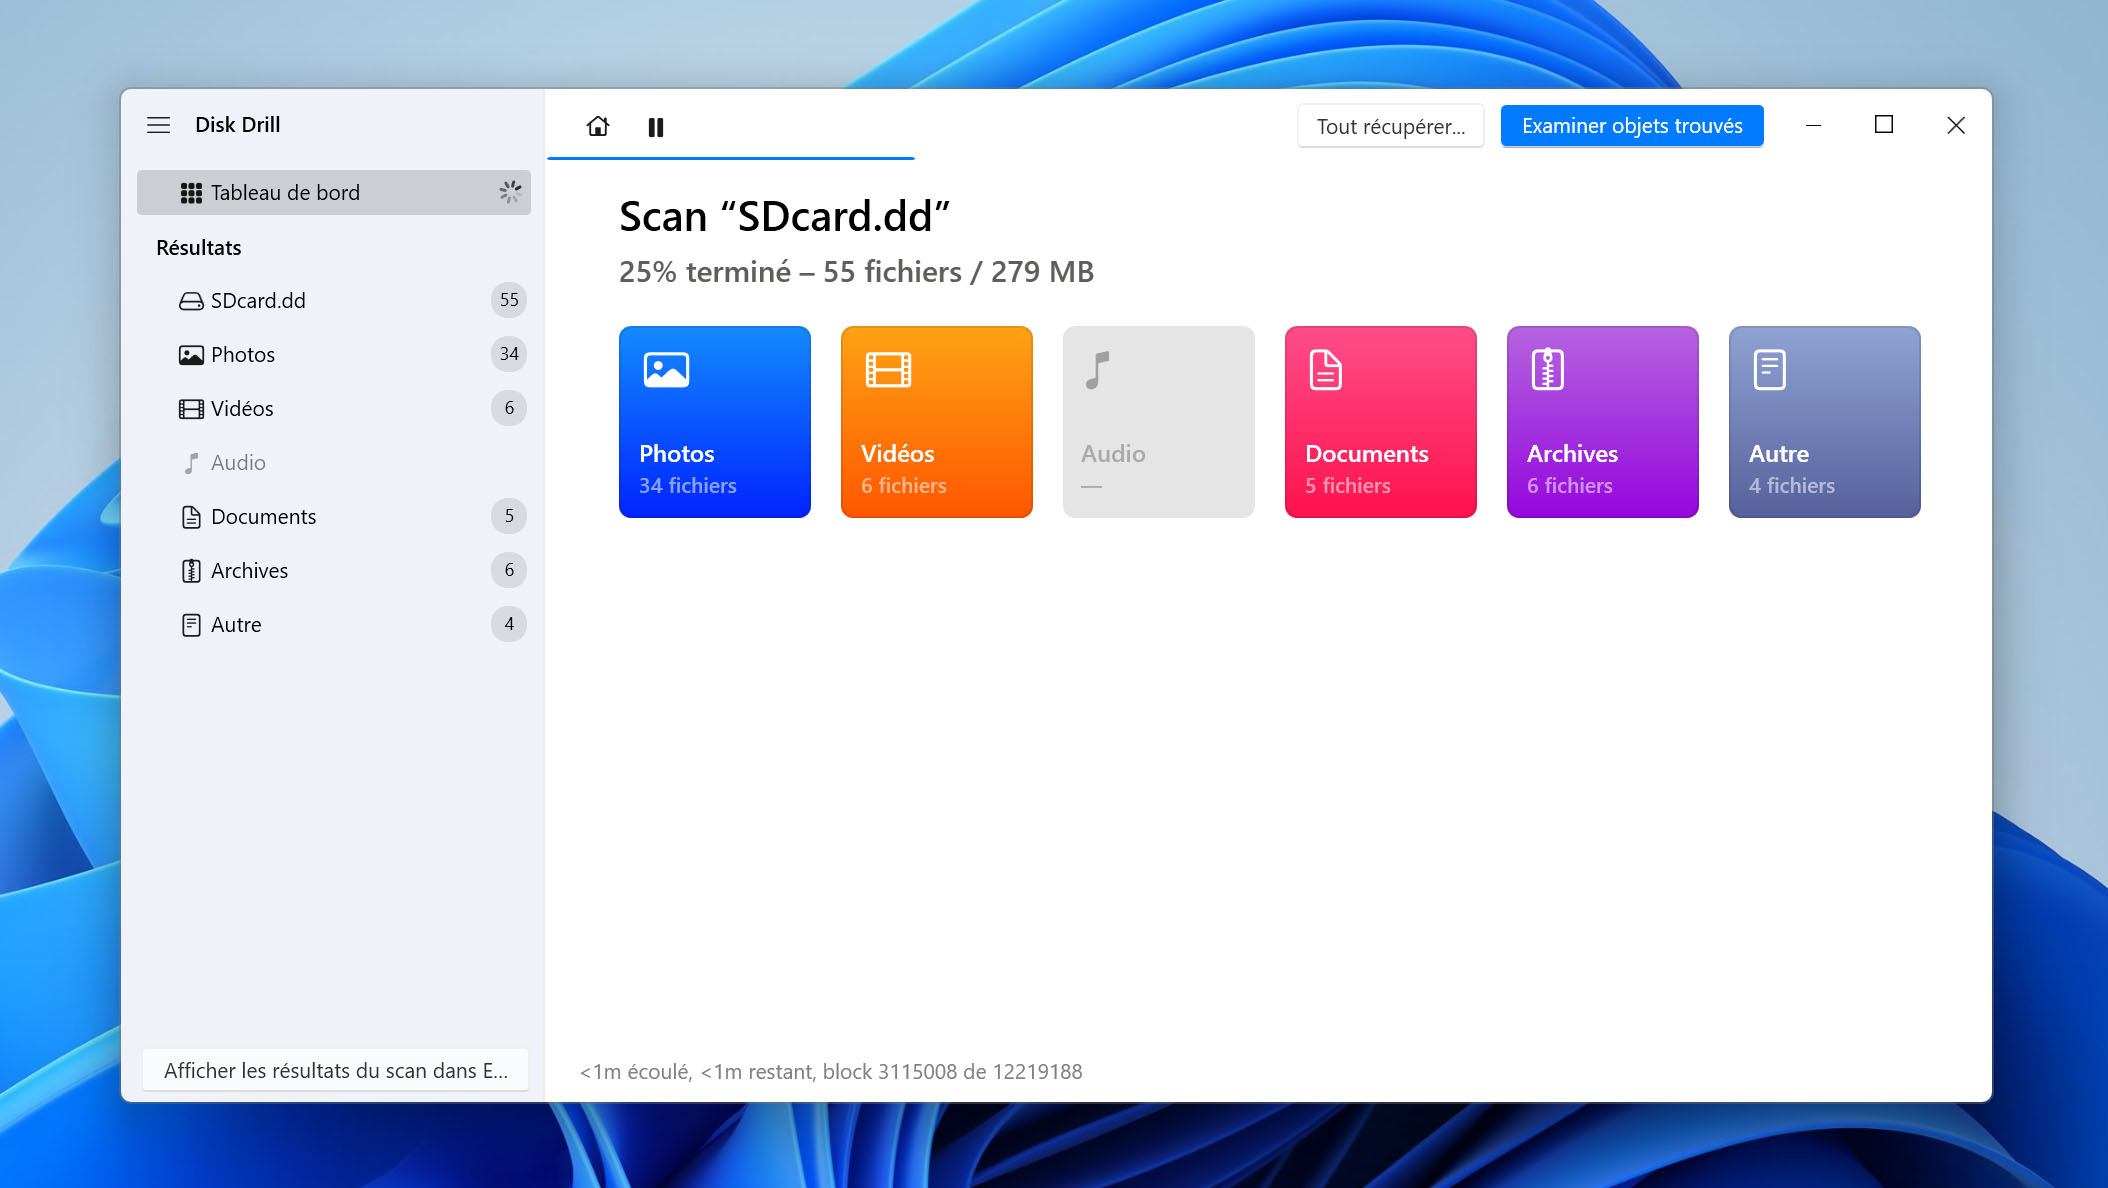Pause the ongoing scan

point(656,127)
